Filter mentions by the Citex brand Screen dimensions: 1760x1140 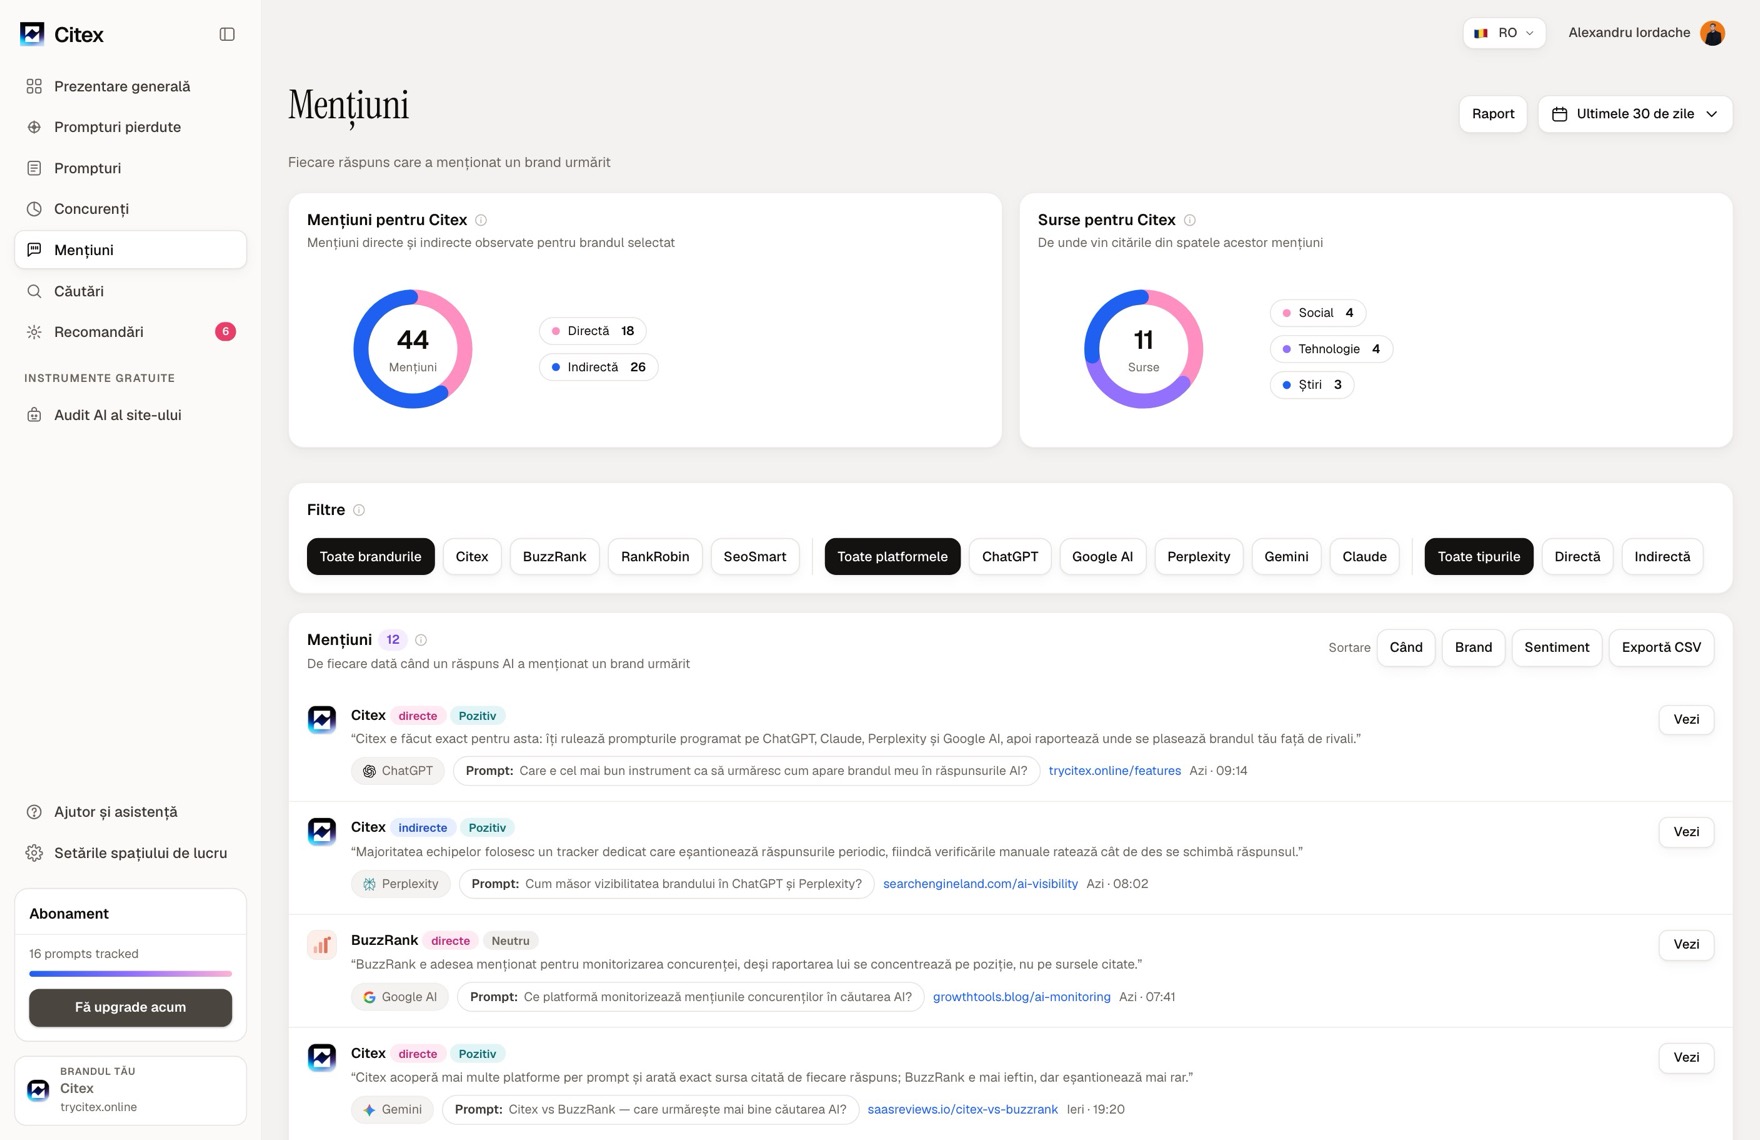472,557
